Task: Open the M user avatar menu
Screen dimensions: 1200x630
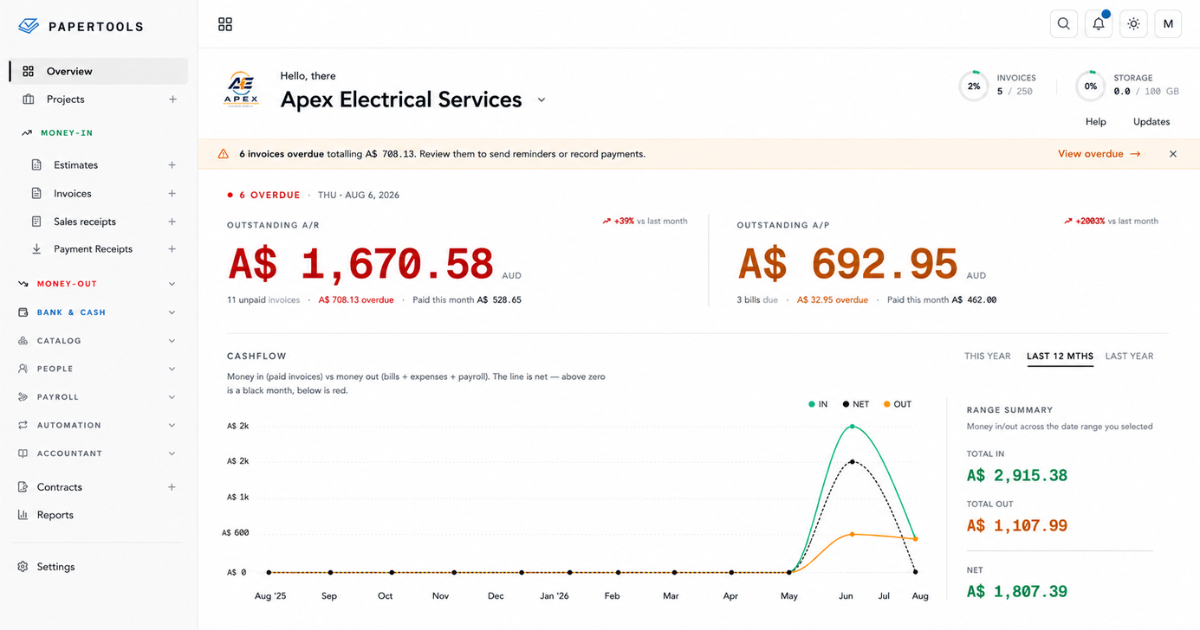Action: tap(1168, 24)
